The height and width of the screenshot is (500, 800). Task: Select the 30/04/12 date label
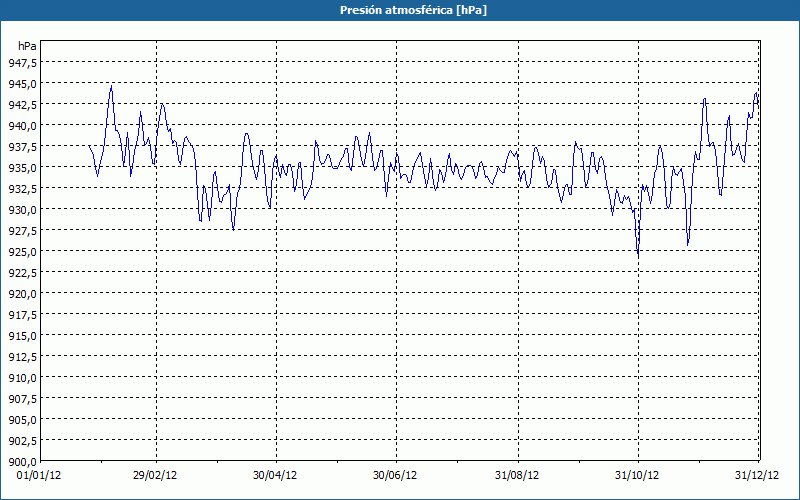[275, 476]
